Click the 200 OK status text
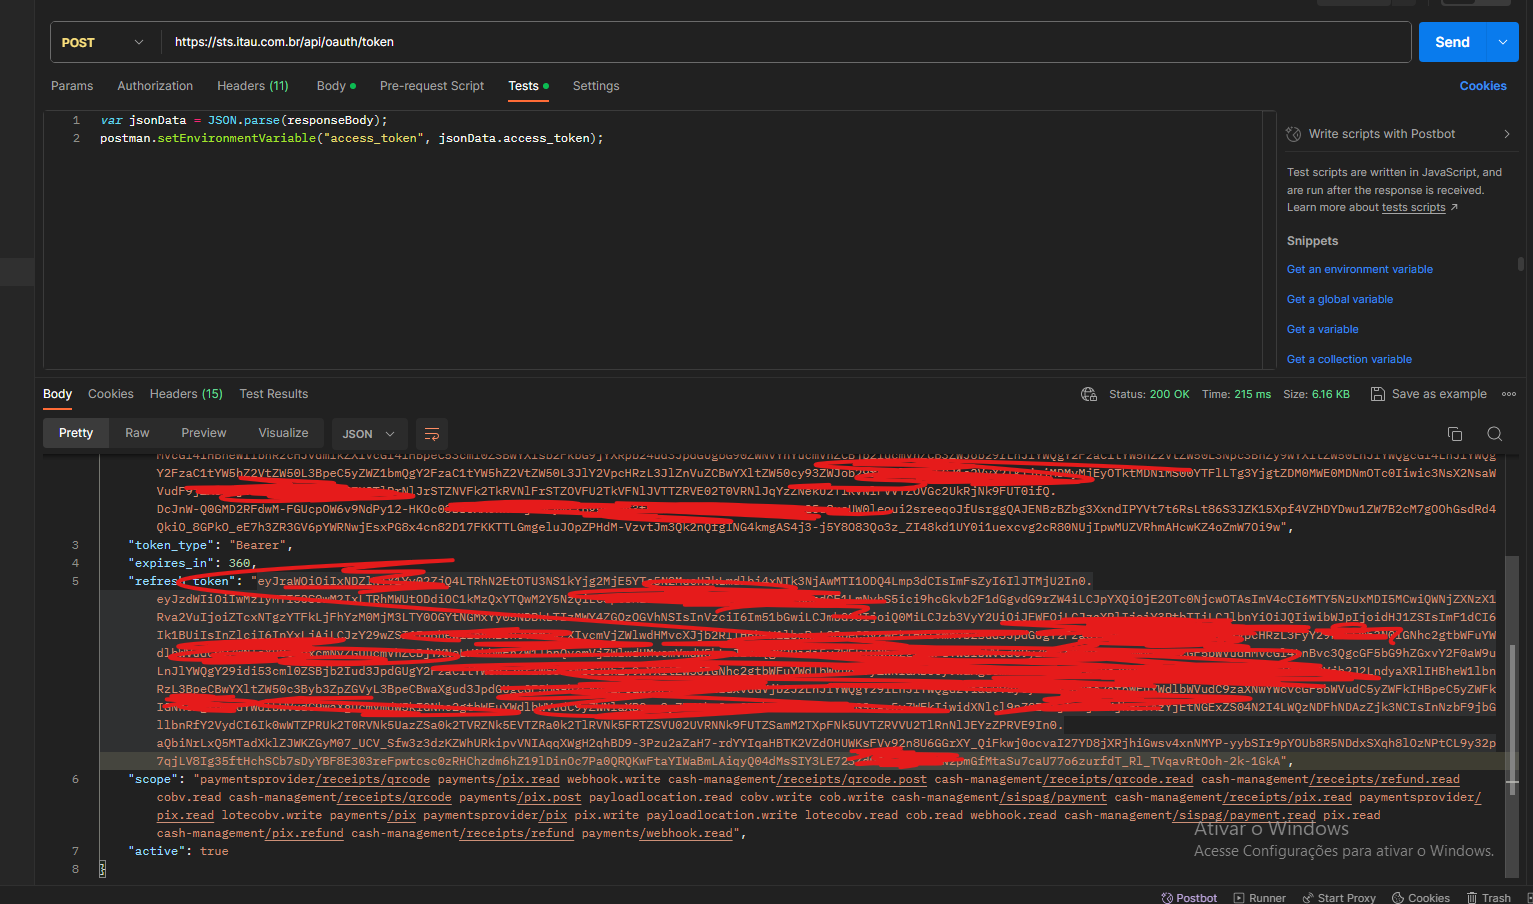Screen dimensions: 1533x904 tap(1169, 394)
